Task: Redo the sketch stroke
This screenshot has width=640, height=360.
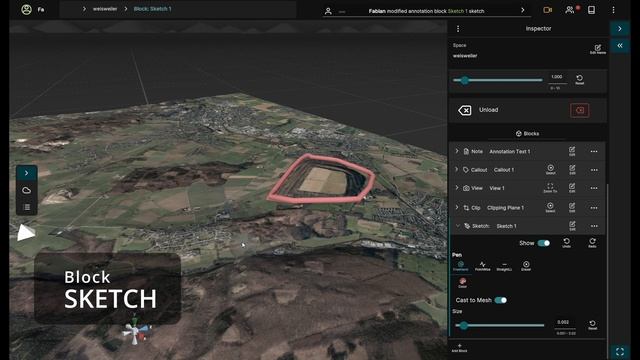Action: tap(592, 243)
